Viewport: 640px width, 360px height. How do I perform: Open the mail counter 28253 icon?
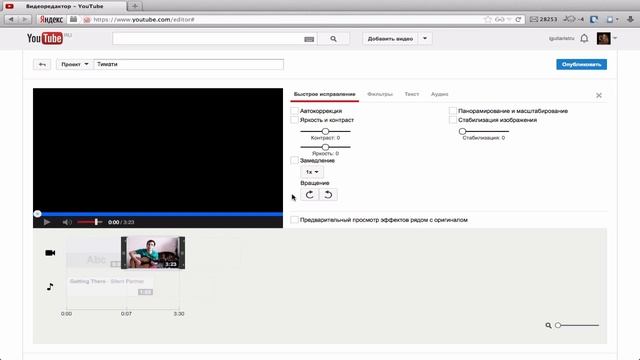543,19
